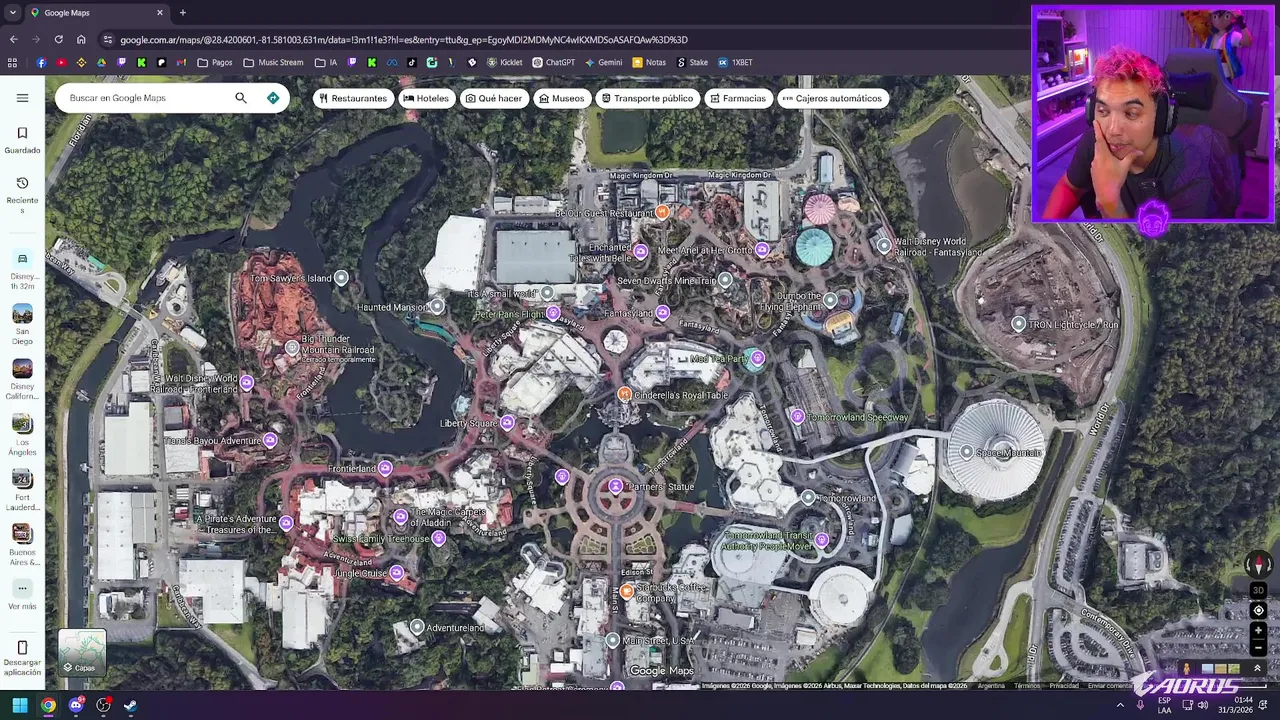Select the Museos chip
Image resolution: width=1280 pixels, height=720 pixels.
[x=561, y=98]
